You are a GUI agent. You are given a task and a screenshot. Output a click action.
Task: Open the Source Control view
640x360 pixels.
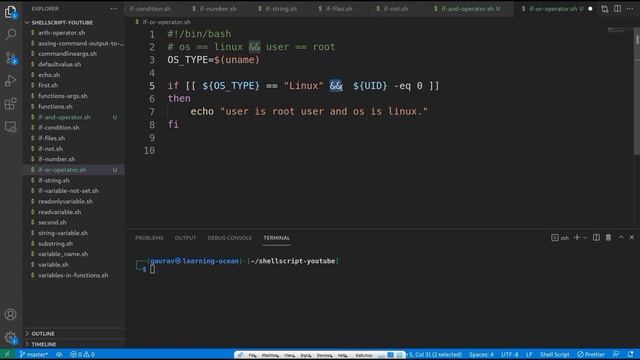11,58
